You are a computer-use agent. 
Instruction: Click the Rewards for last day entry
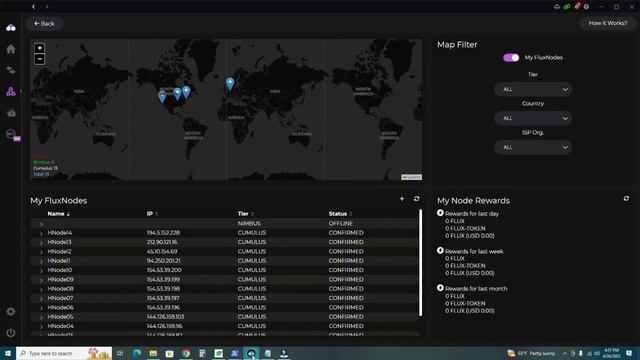coord(471,213)
